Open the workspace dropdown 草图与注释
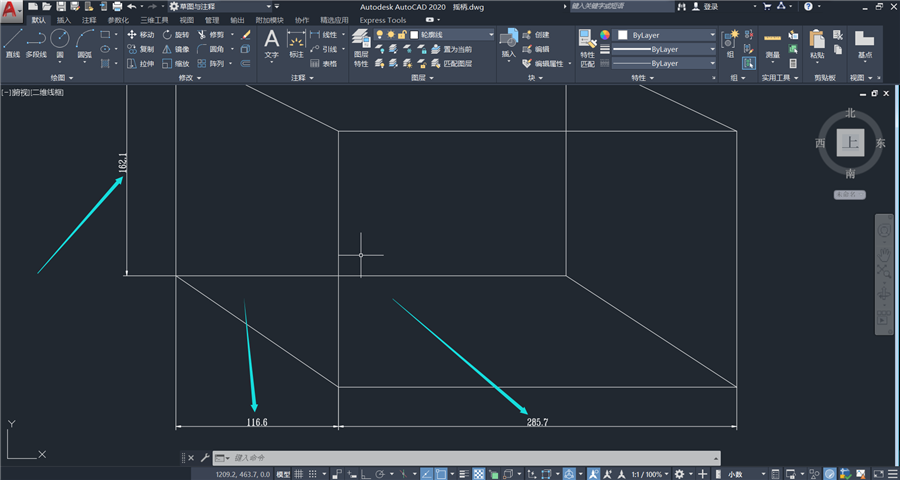Viewport: 900px width, 480px height. (220, 6)
